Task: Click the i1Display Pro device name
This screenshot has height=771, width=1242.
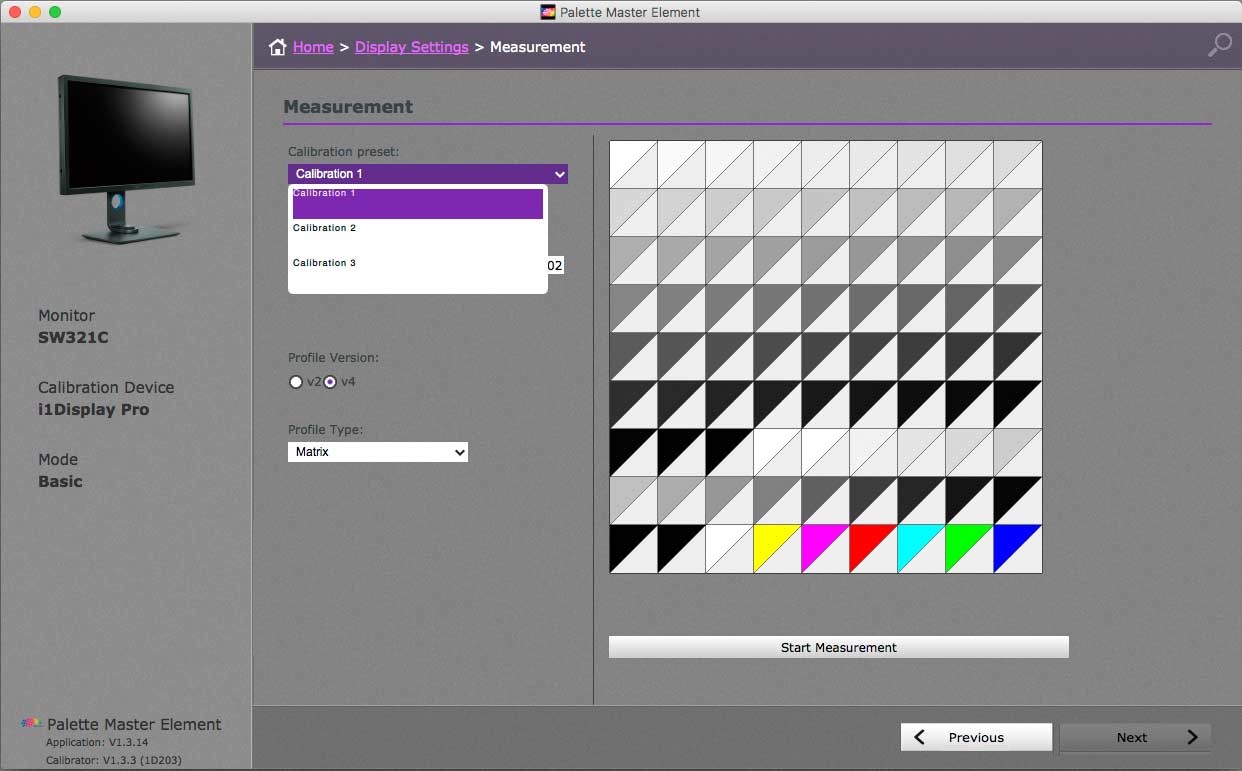Action: [x=93, y=410]
